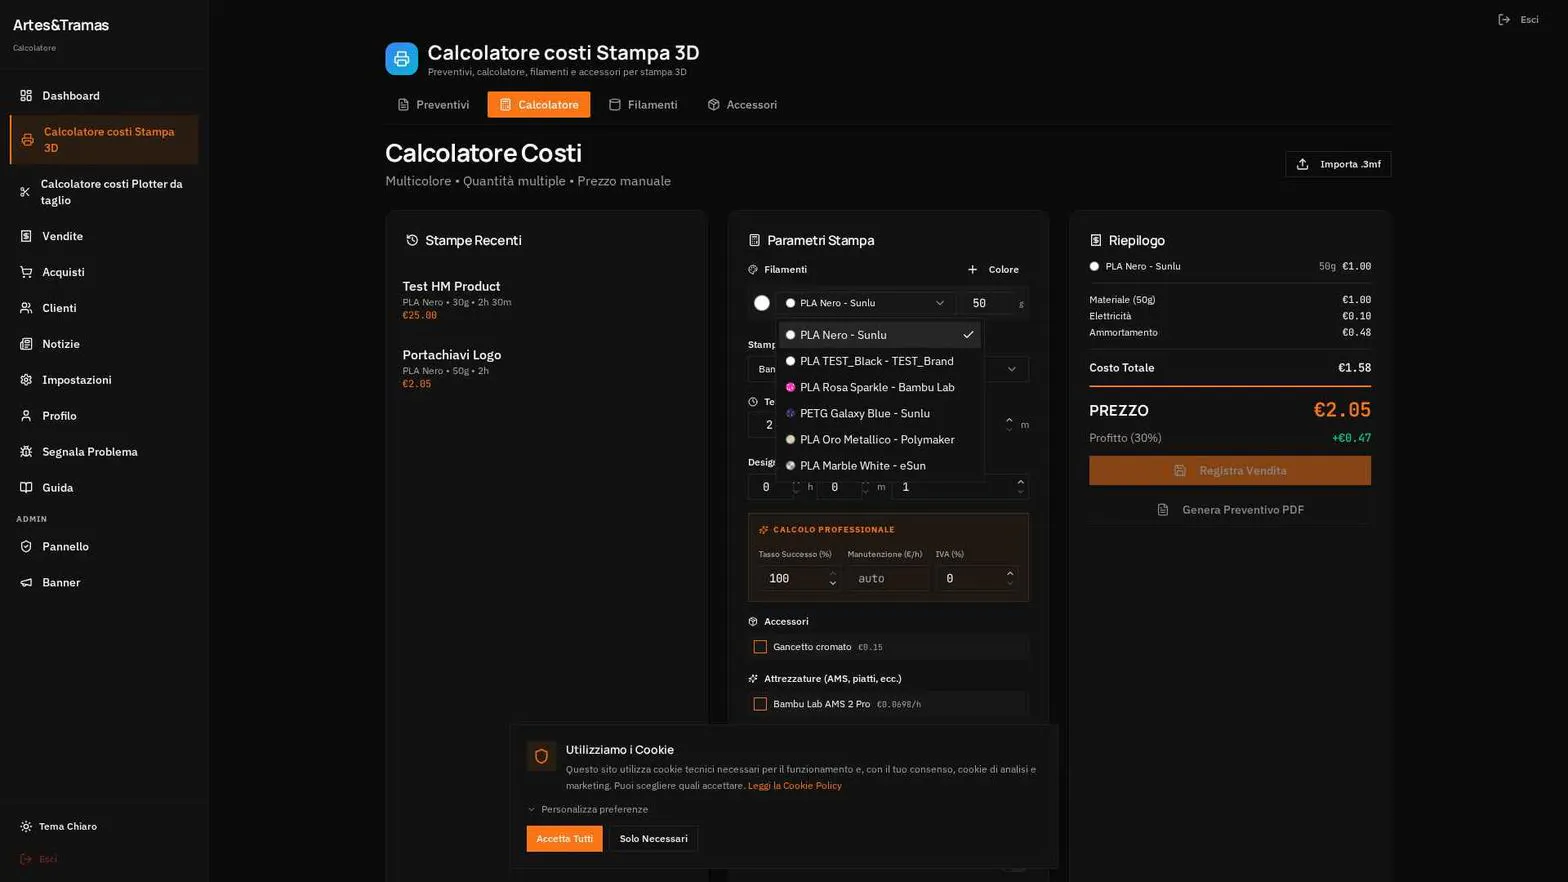This screenshot has width=1568, height=882.
Task: Open the Stampante dropdown chevron
Action: pyautogui.click(x=1011, y=369)
